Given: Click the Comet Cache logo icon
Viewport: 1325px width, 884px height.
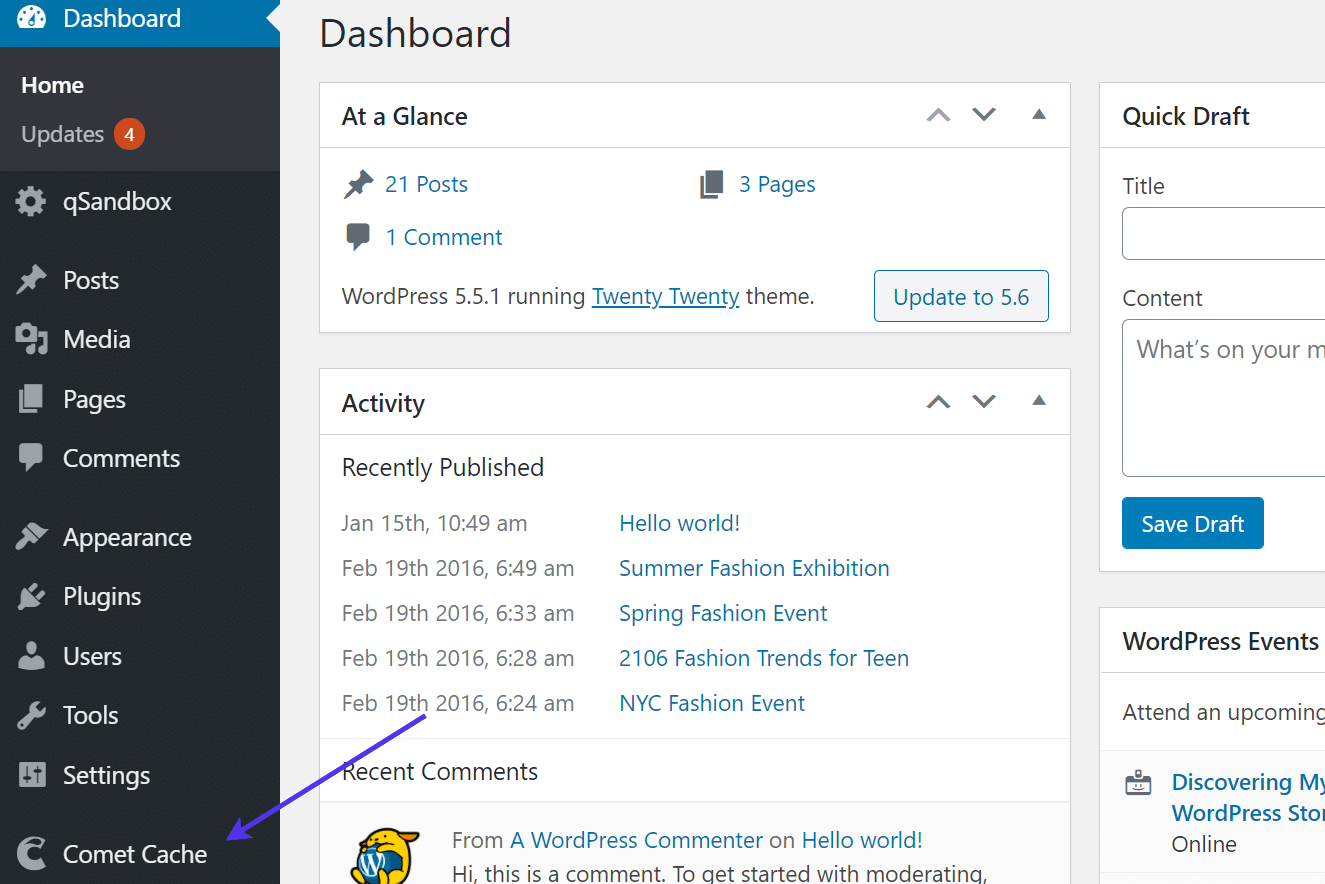Looking at the screenshot, I should pos(31,855).
